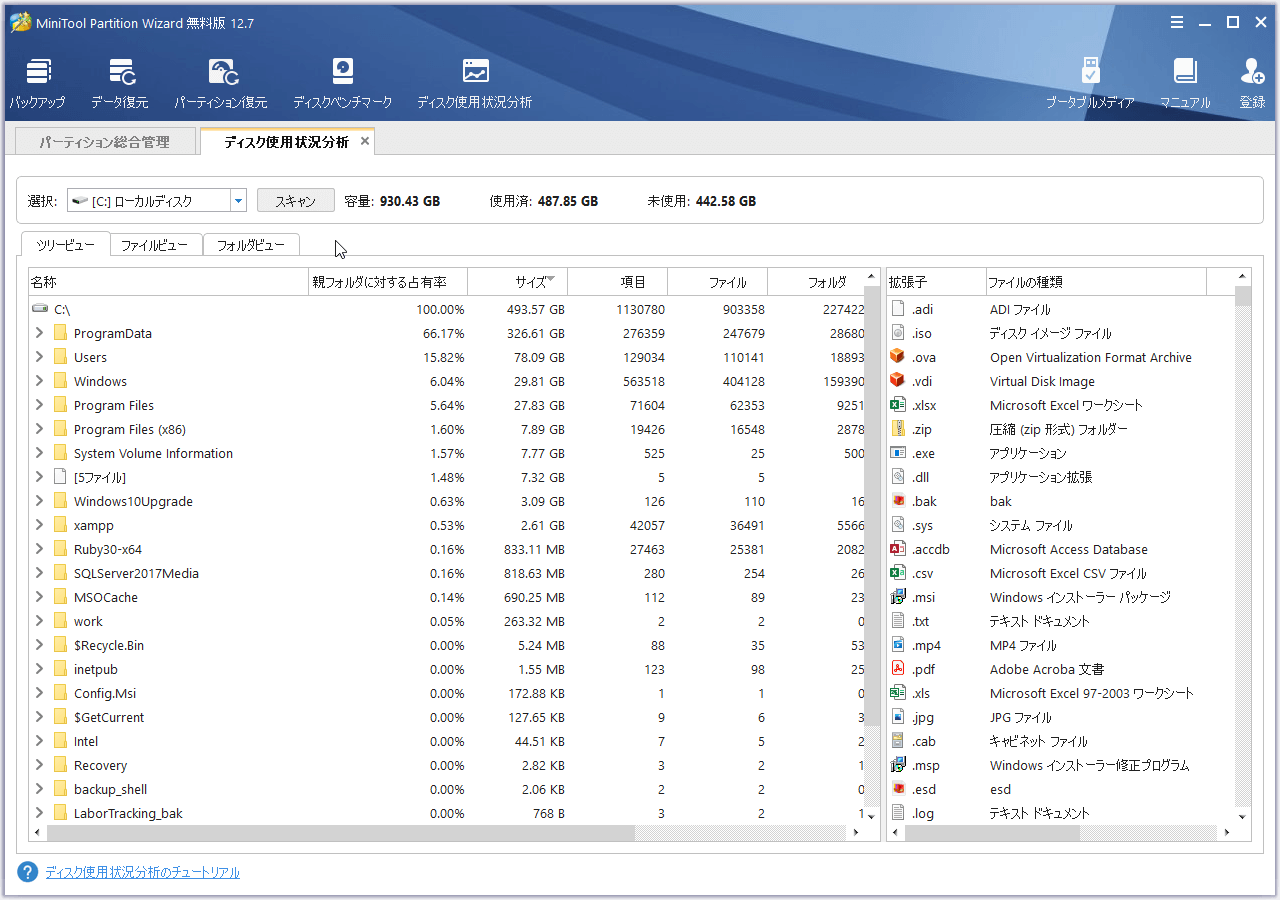The image size is (1280, 900).
Task: Expand the xampp folder
Action: (39, 525)
